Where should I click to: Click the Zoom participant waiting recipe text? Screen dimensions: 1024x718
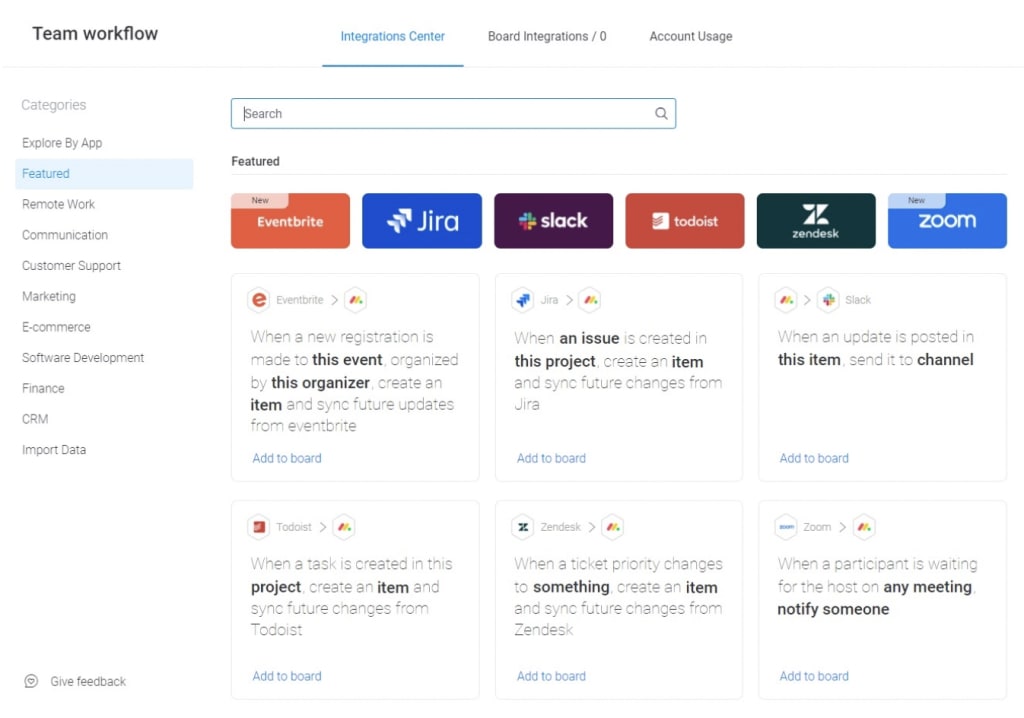[877, 586]
